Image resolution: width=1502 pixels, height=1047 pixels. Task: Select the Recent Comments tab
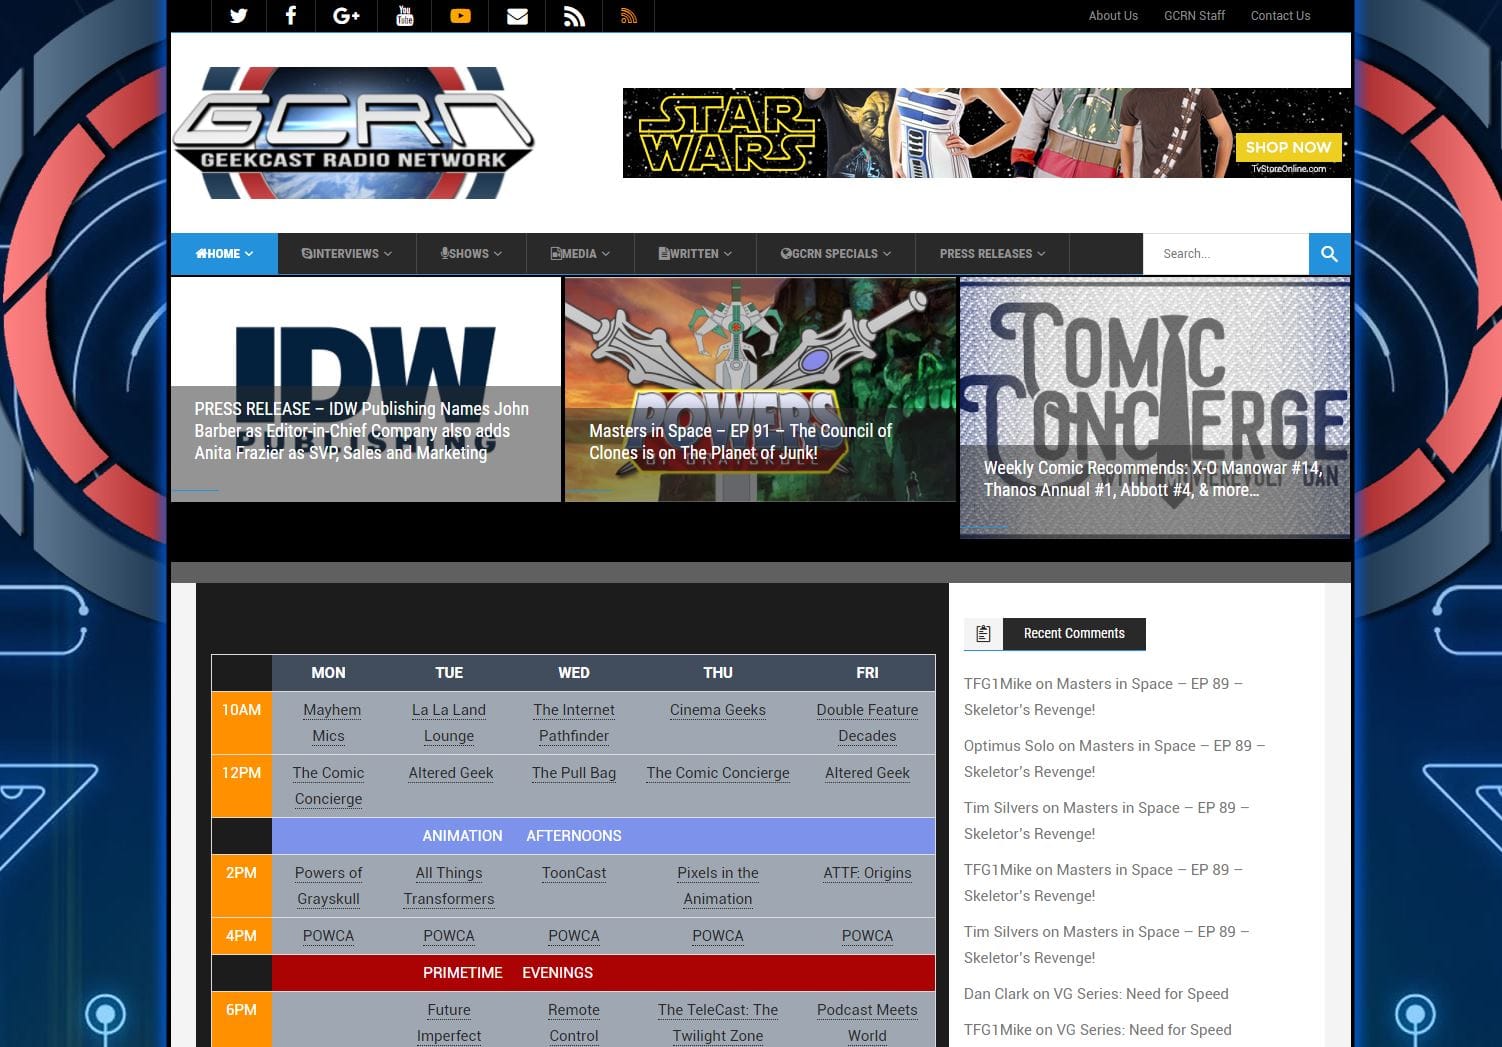coord(1074,633)
